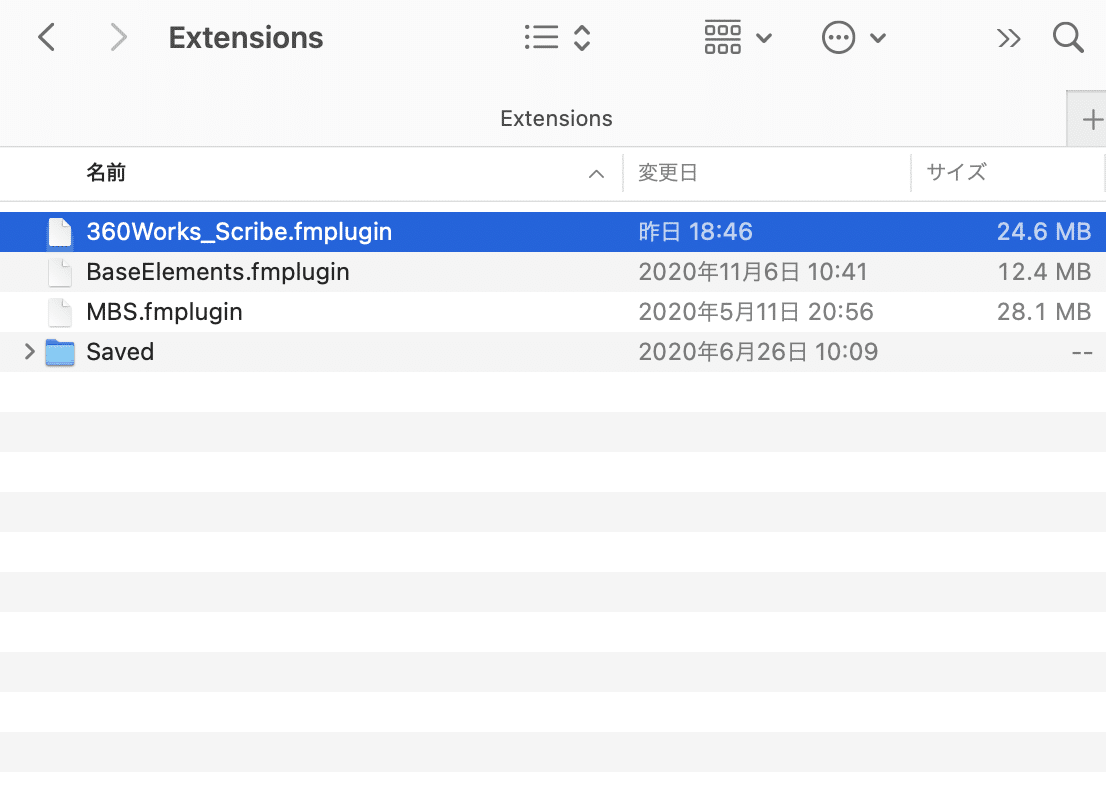The height and width of the screenshot is (786, 1106).
Task: Open Finder search with the magnifier icon
Action: click(x=1068, y=37)
